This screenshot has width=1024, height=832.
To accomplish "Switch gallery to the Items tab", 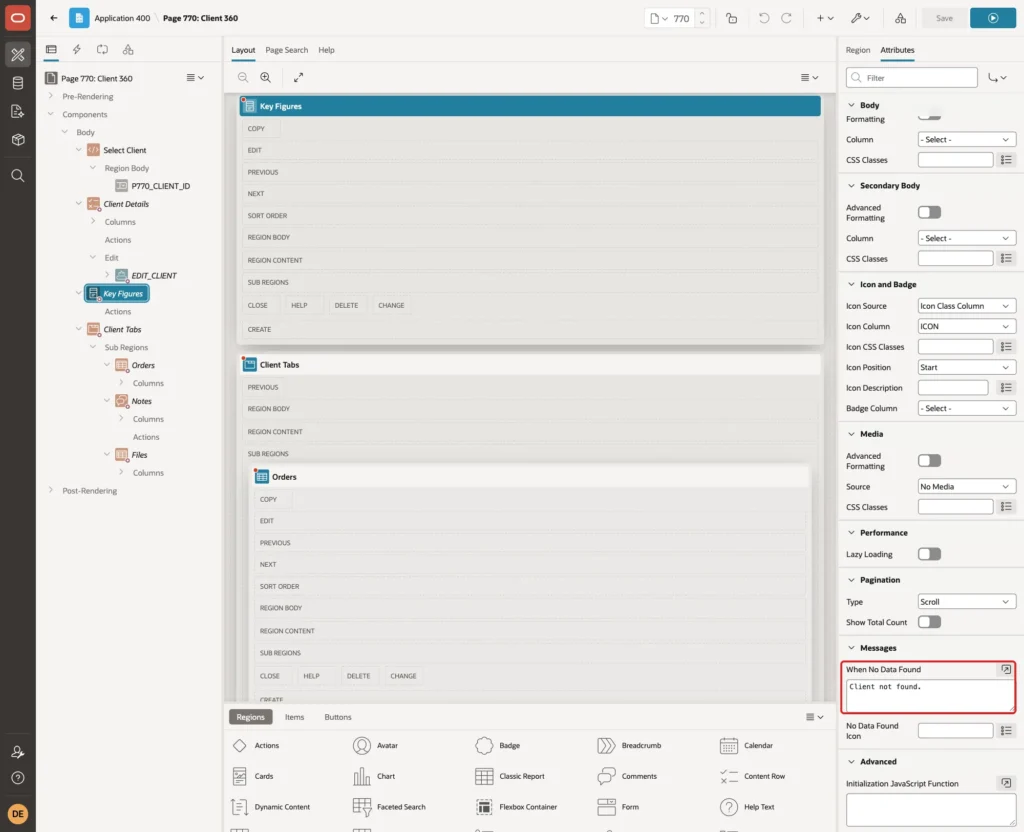I will pyautogui.click(x=295, y=717).
